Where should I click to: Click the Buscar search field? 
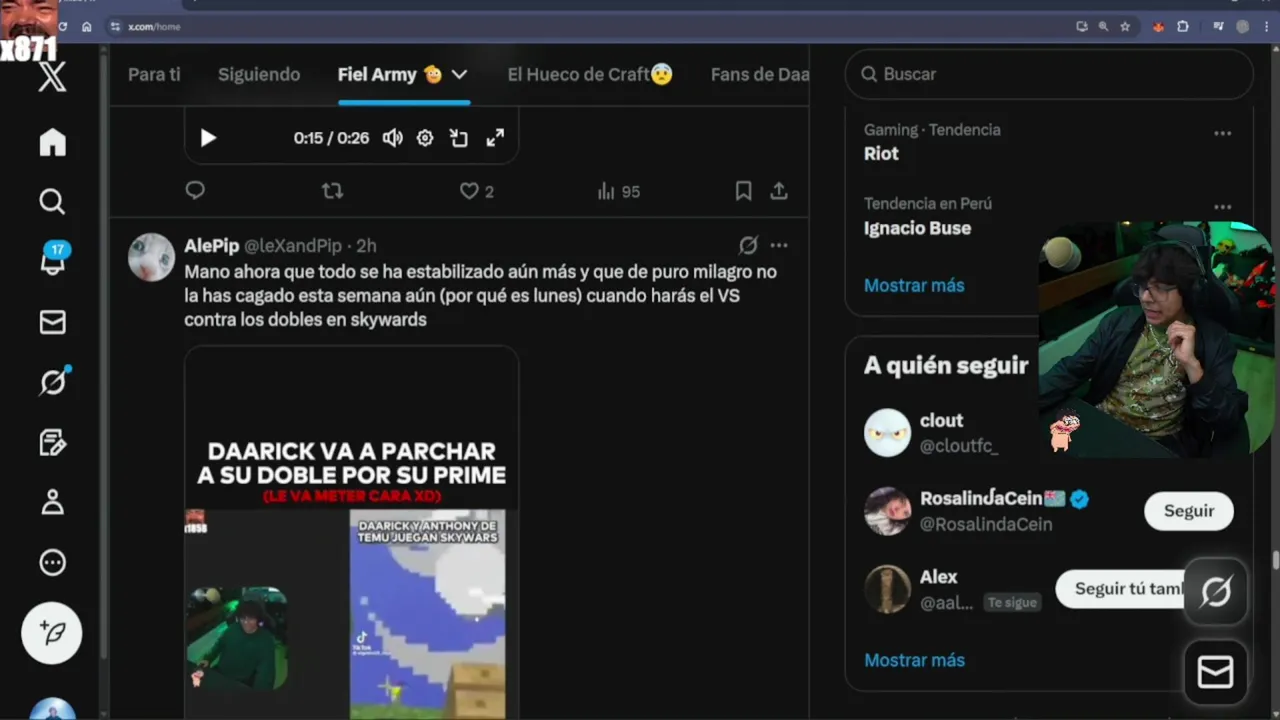(1049, 74)
